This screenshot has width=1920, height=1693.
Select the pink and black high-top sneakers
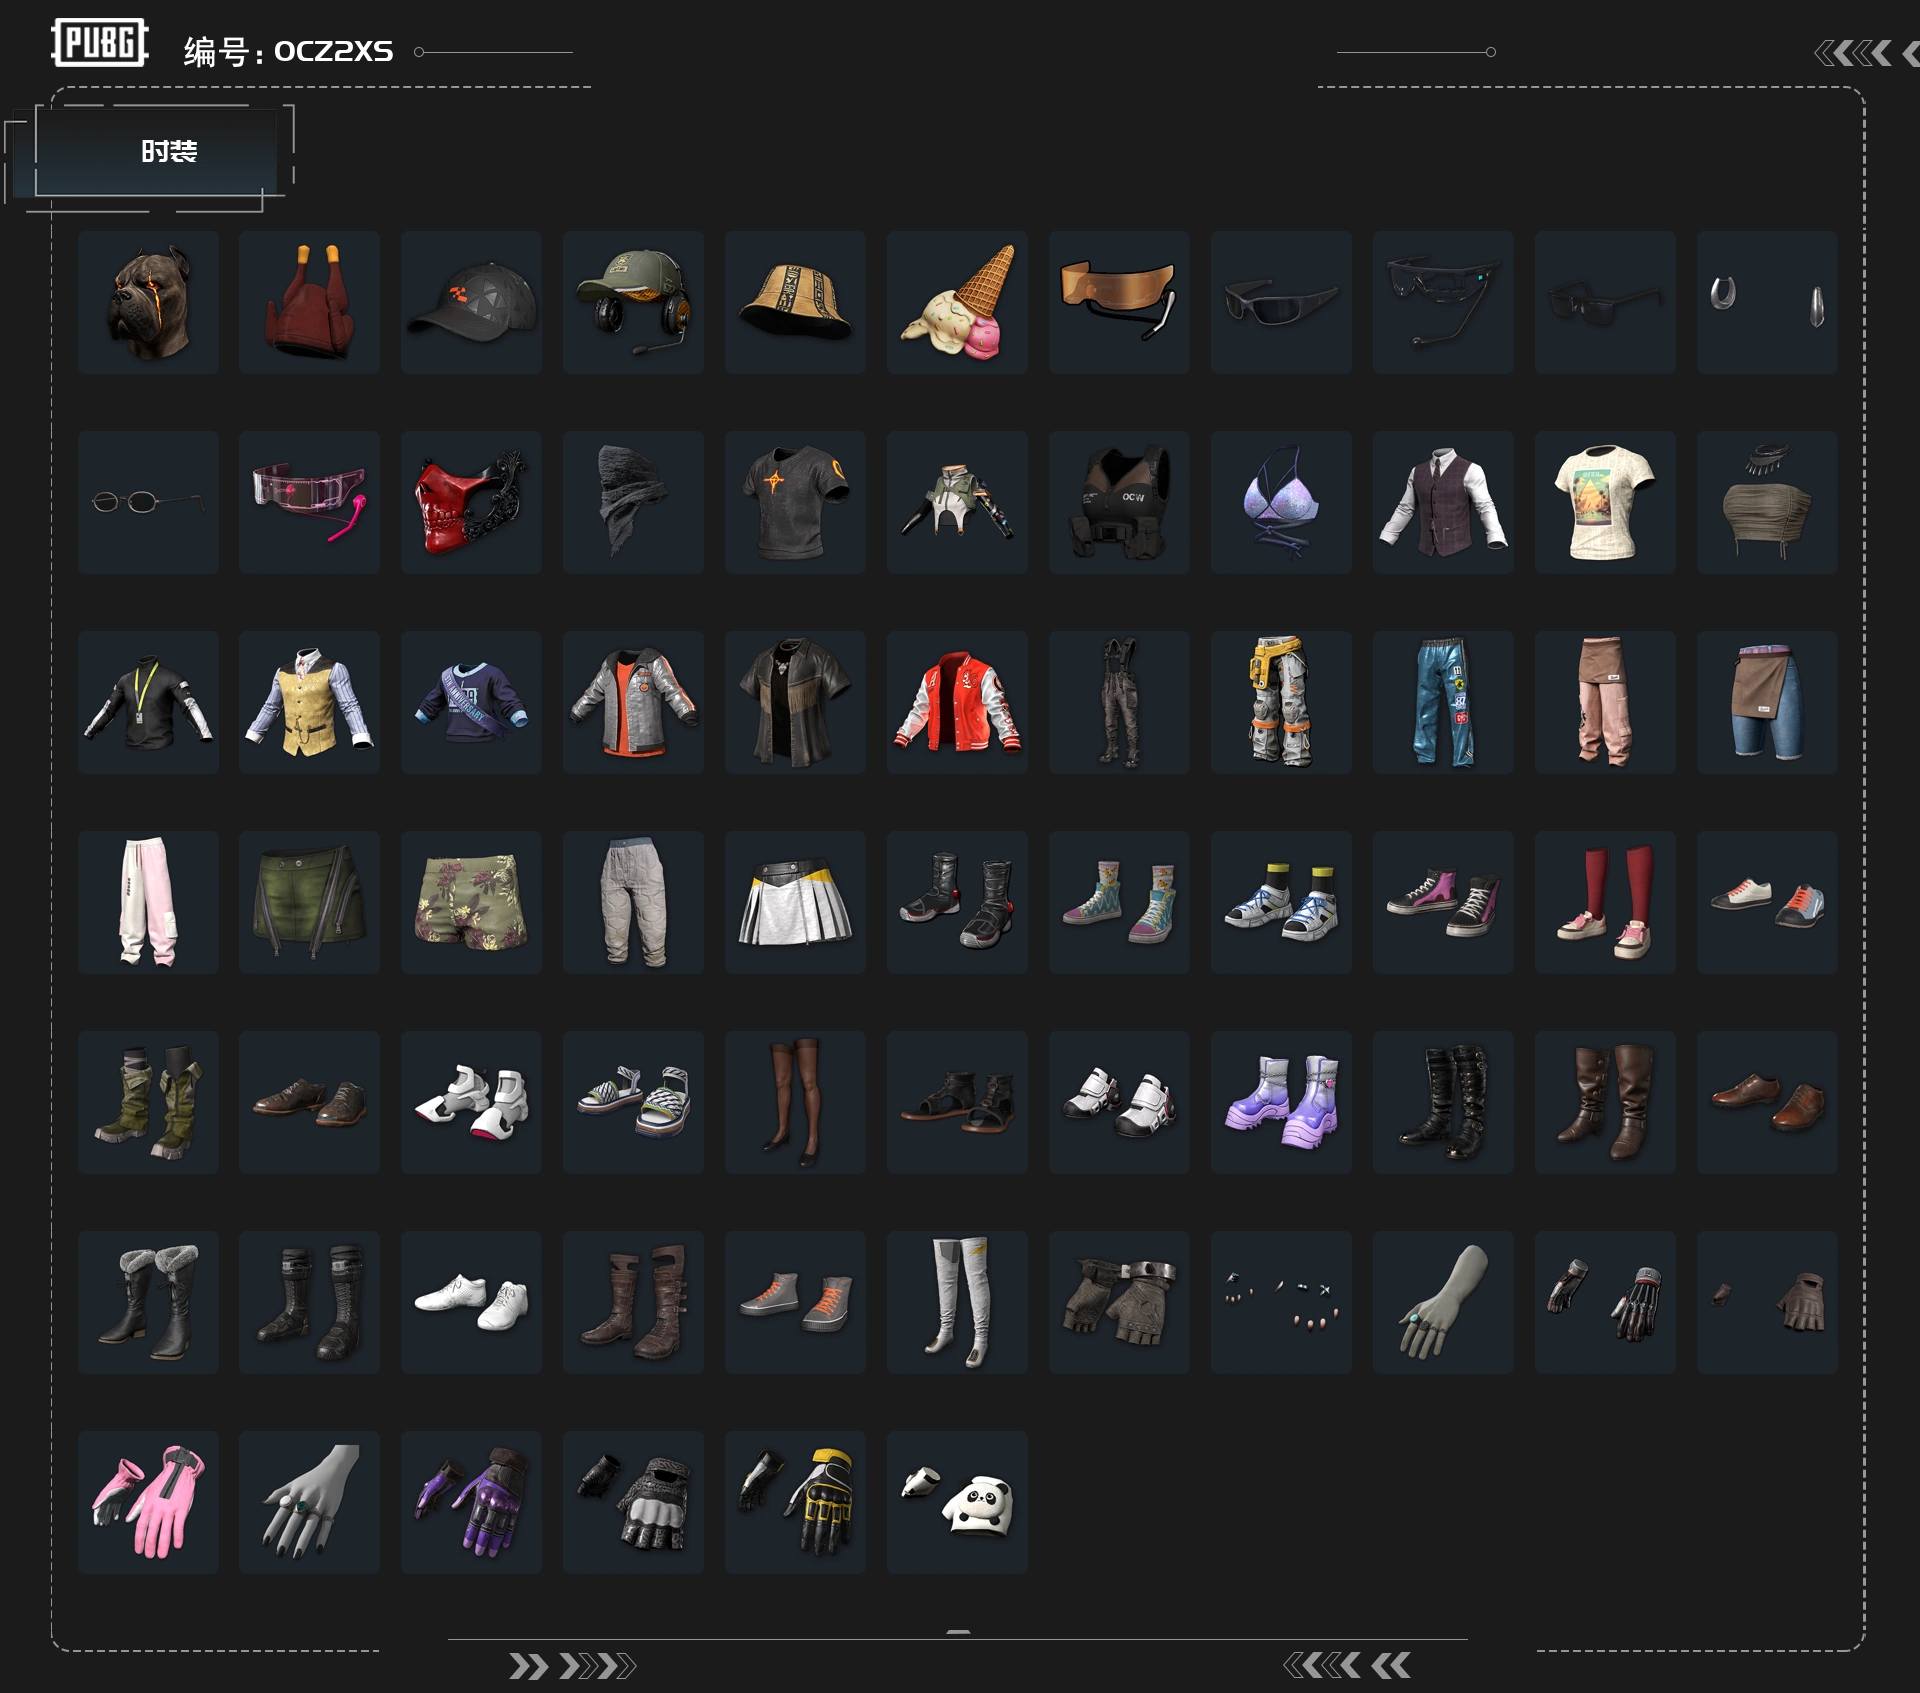click(1443, 902)
